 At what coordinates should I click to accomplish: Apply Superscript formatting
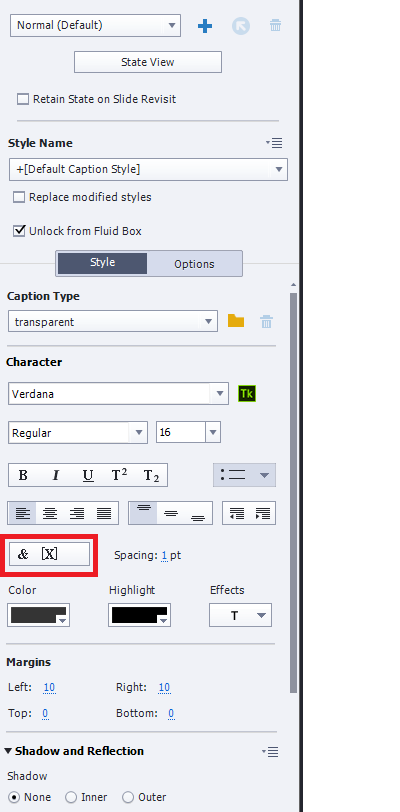tap(120, 475)
